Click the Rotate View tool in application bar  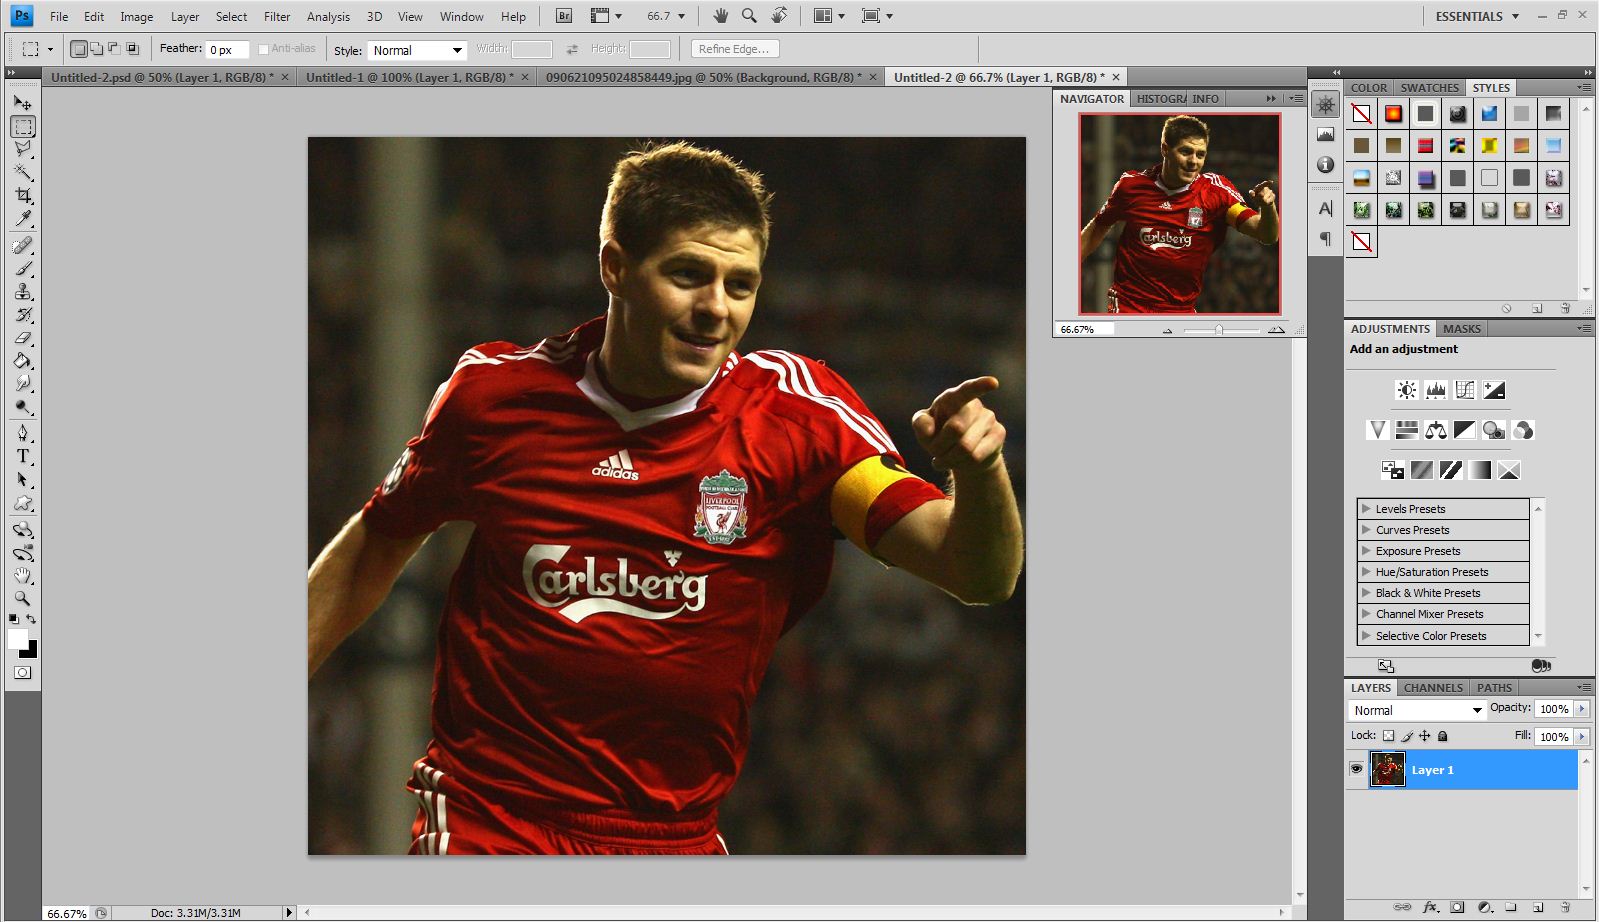pos(779,16)
